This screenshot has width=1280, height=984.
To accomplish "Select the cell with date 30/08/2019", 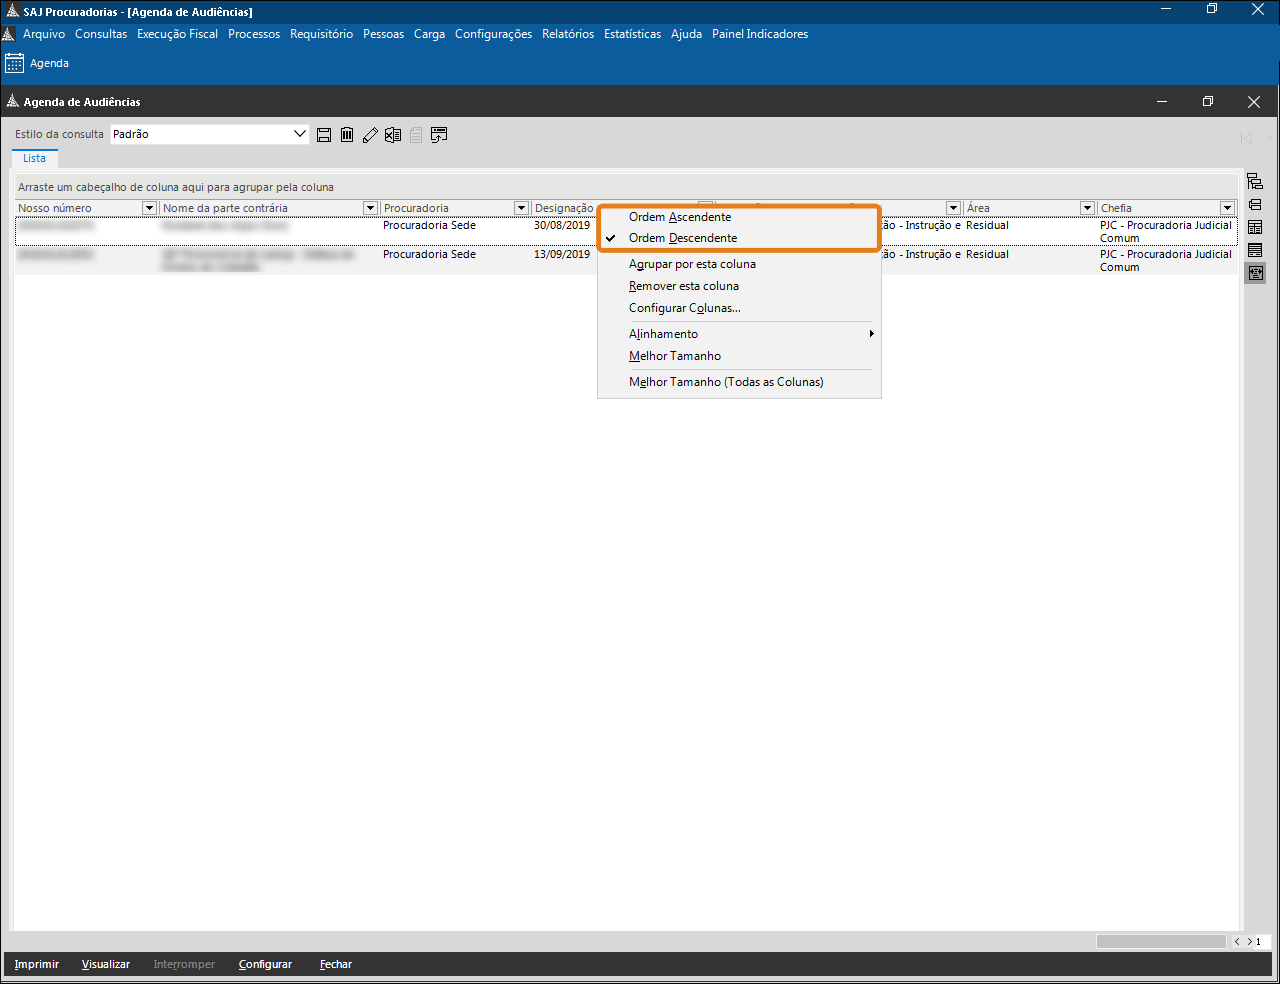I will tap(562, 226).
